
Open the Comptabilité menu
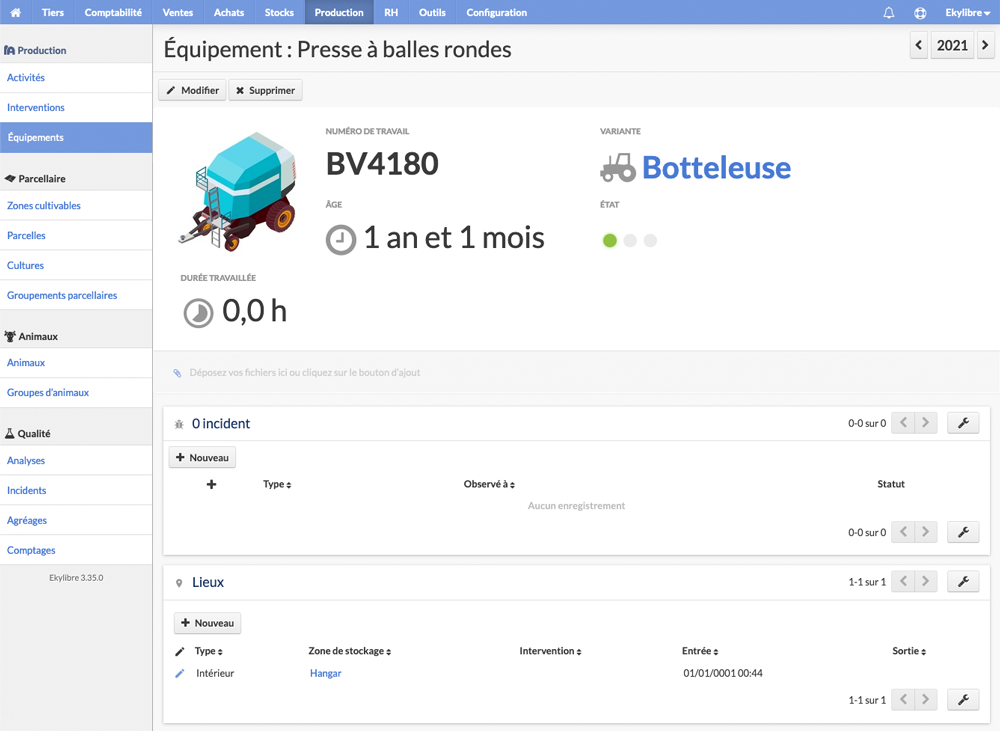(x=113, y=12)
